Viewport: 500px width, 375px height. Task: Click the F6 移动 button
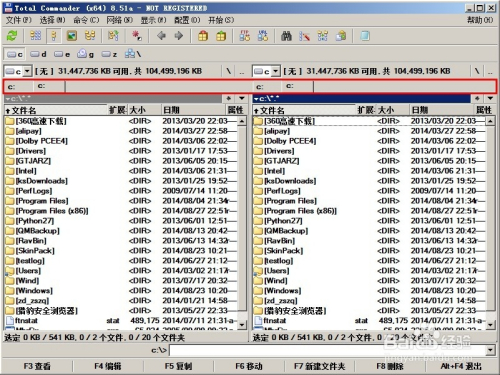(x=249, y=366)
